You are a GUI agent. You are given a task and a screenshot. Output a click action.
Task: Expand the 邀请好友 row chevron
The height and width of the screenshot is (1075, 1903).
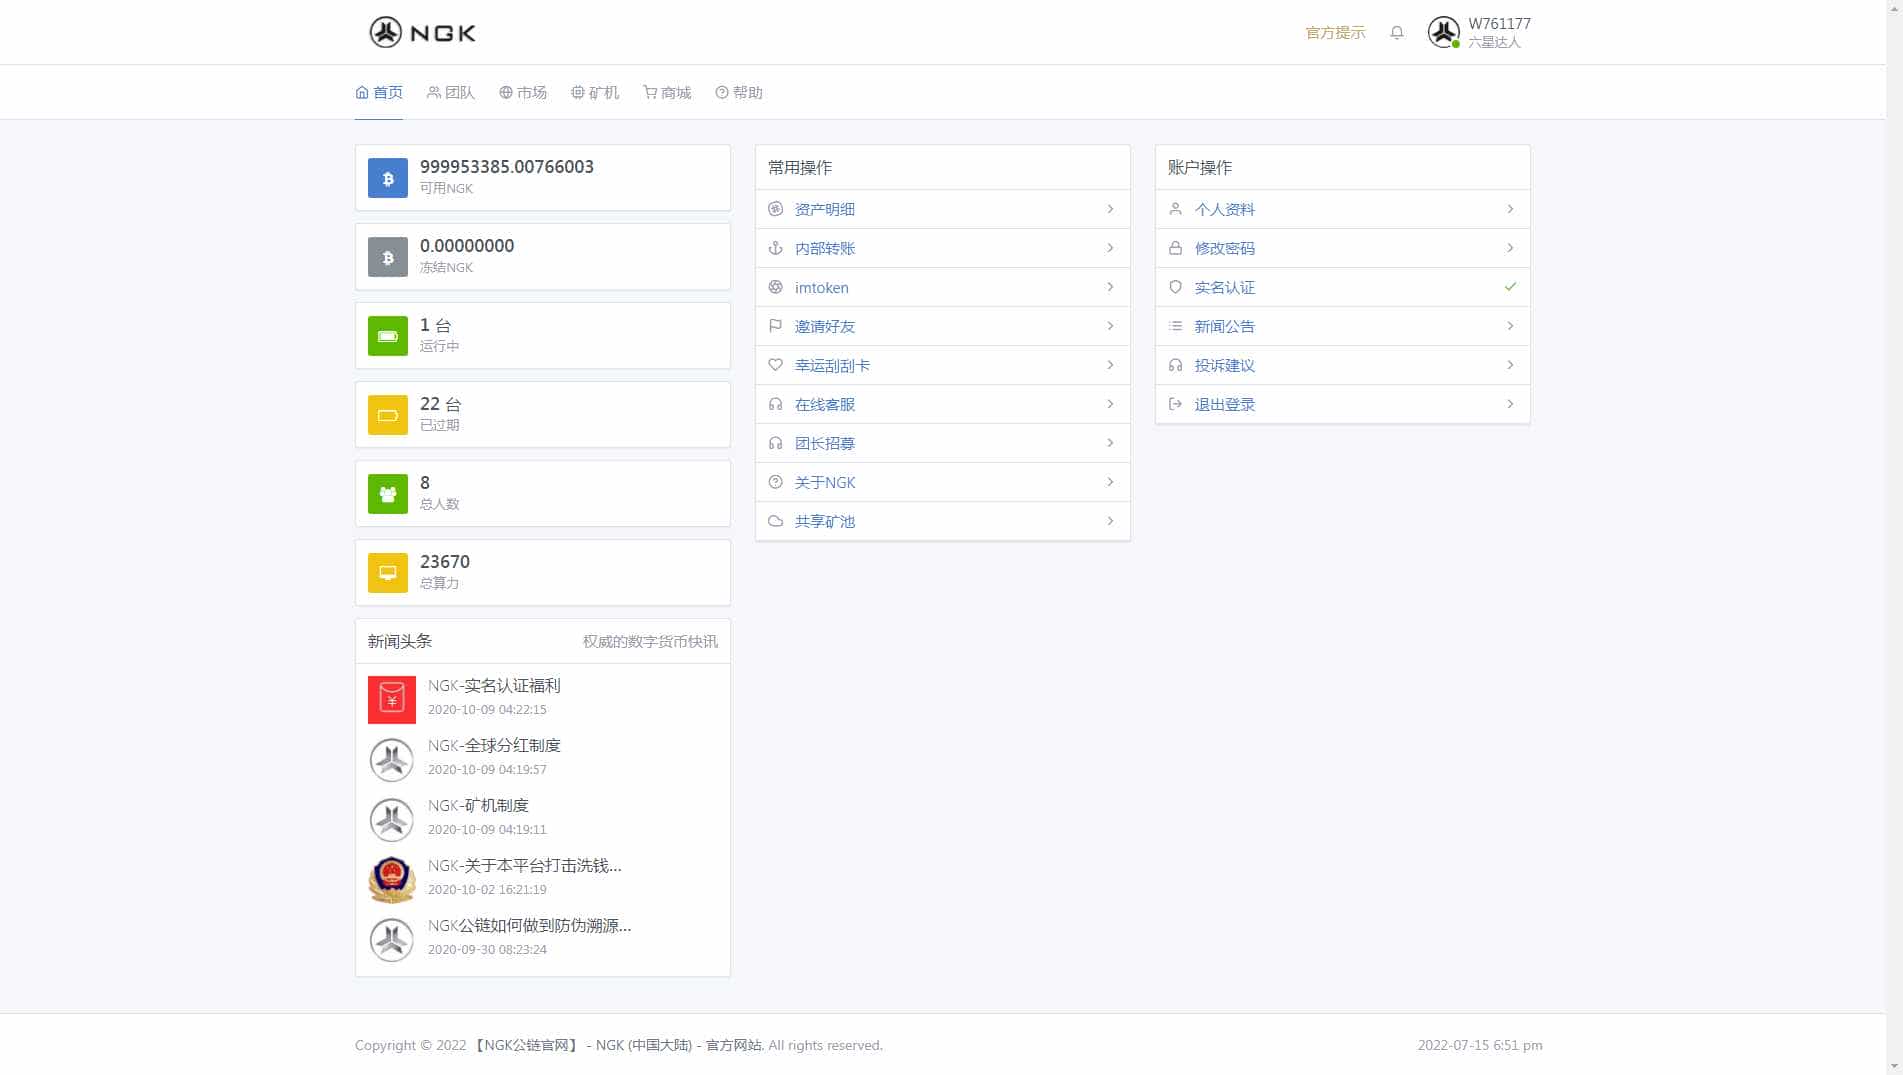click(x=1110, y=326)
